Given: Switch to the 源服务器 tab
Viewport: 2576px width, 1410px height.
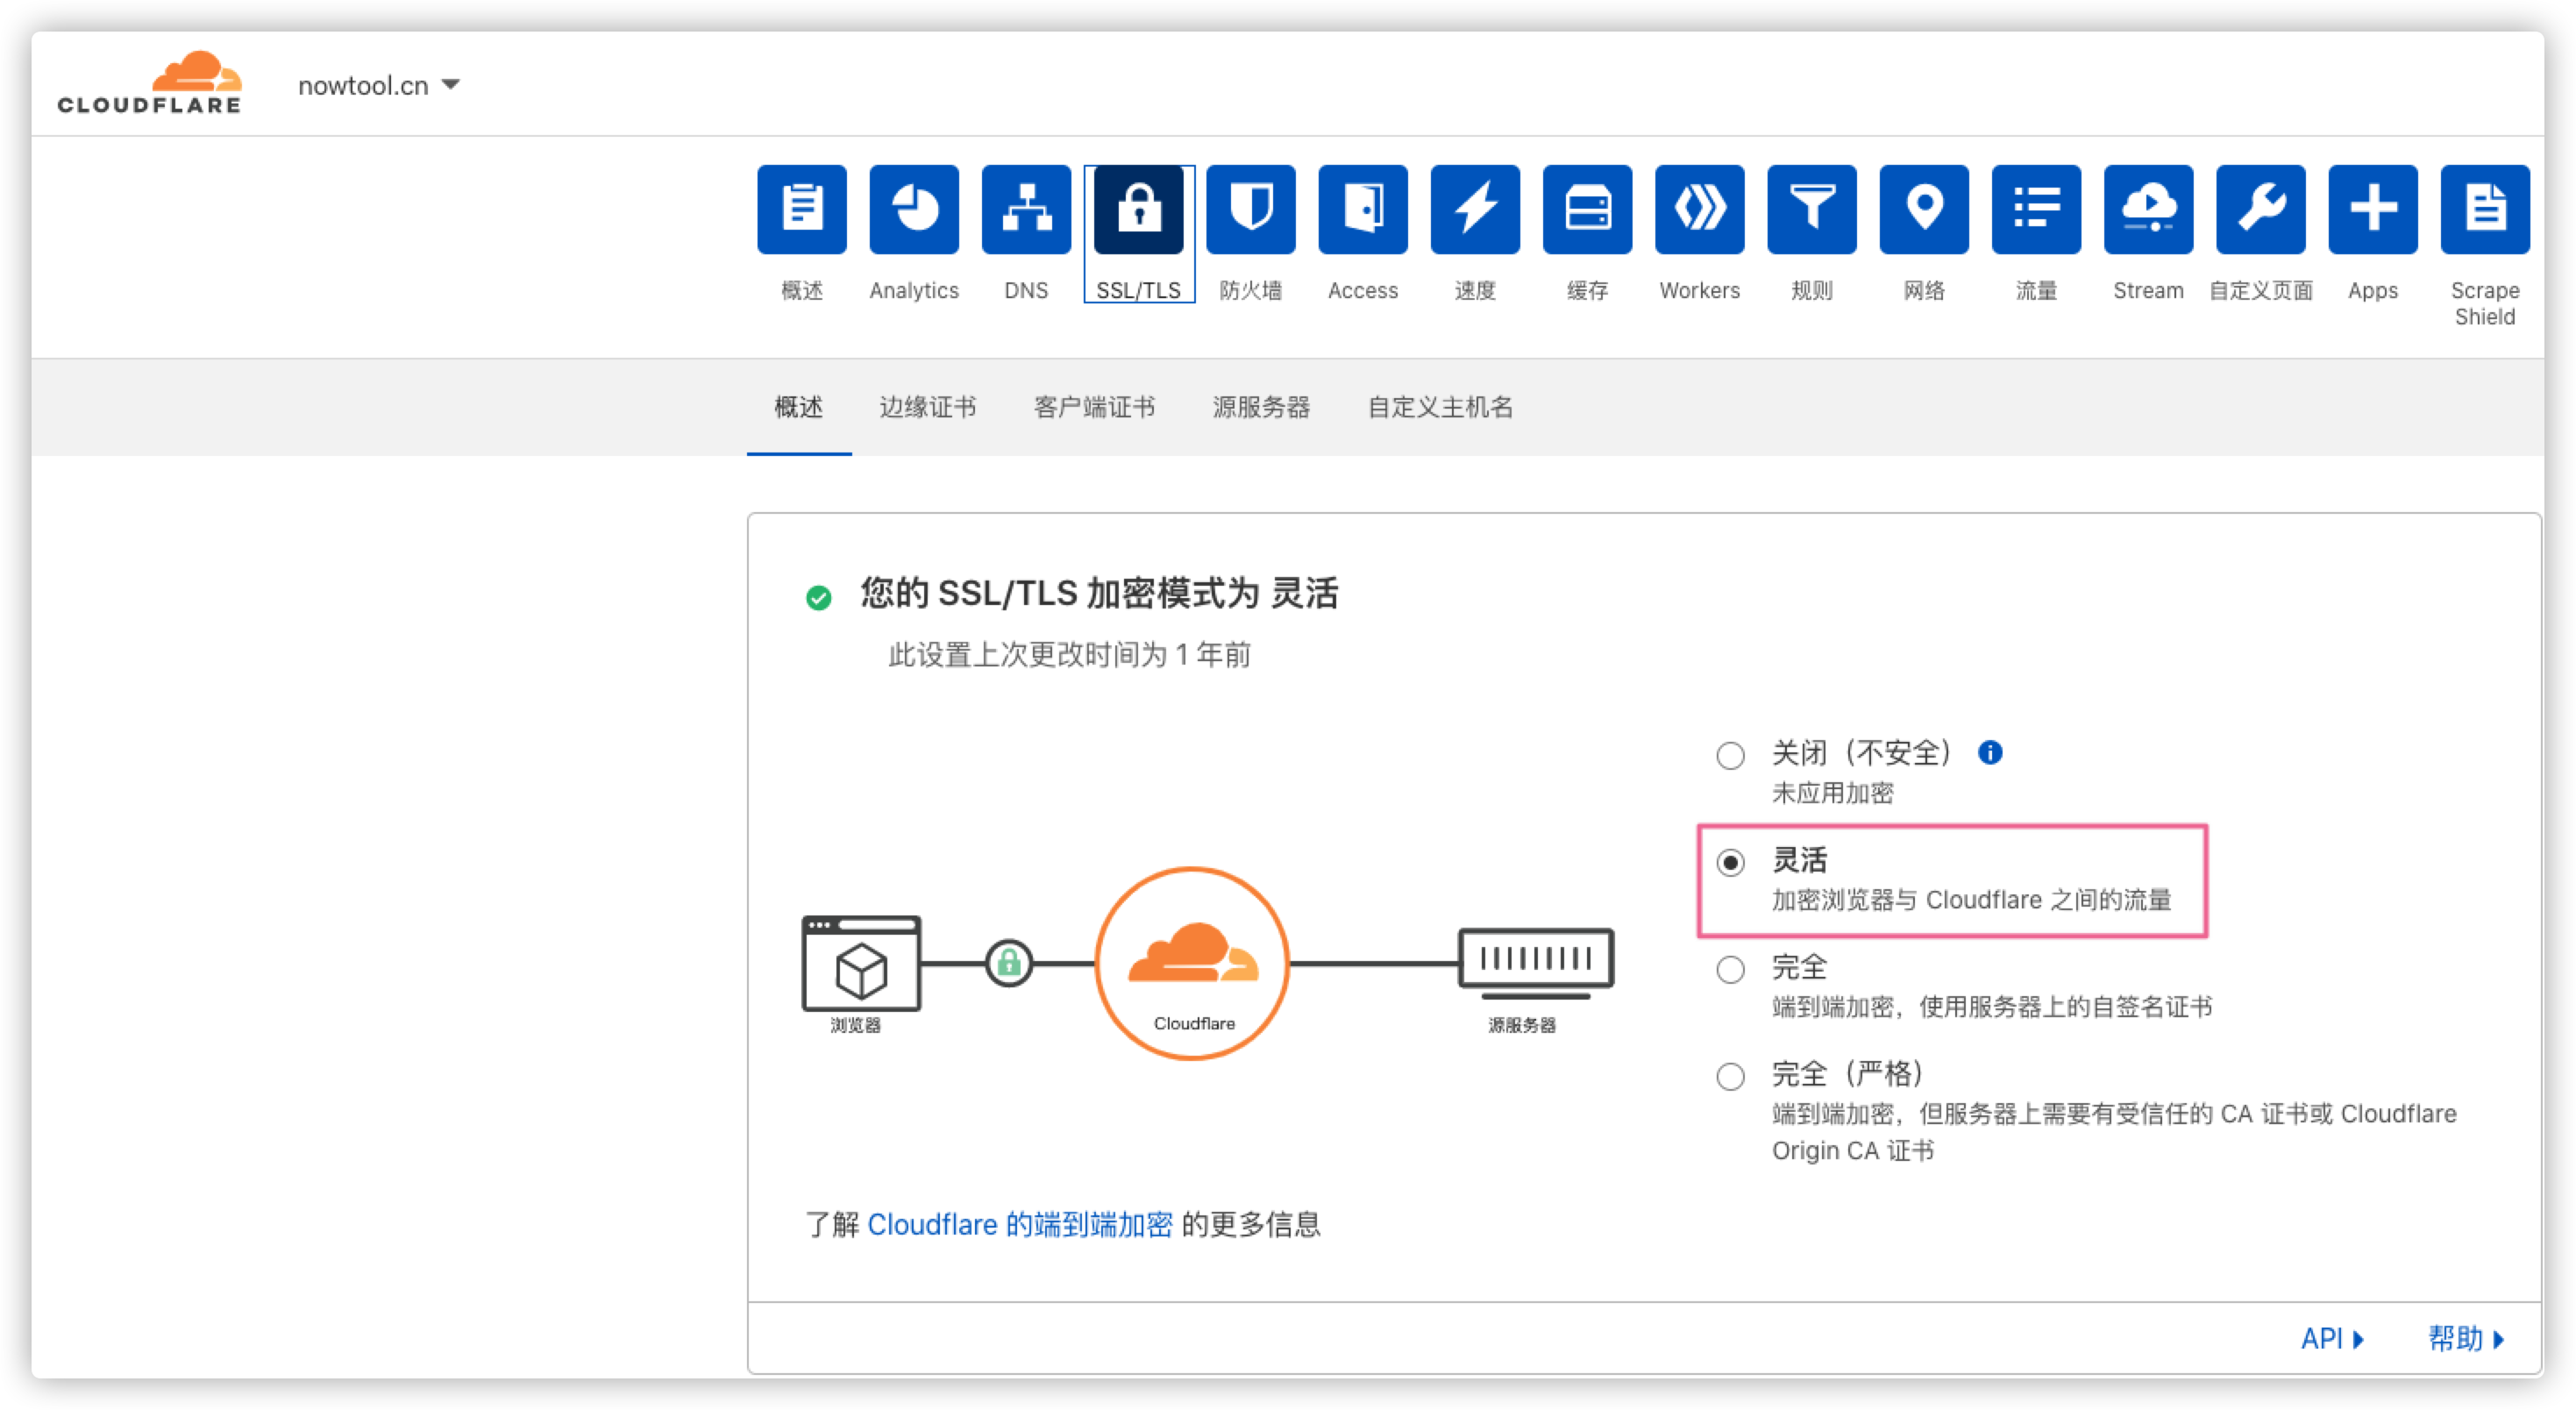Looking at the screenshot, I should click(1261, 407).
